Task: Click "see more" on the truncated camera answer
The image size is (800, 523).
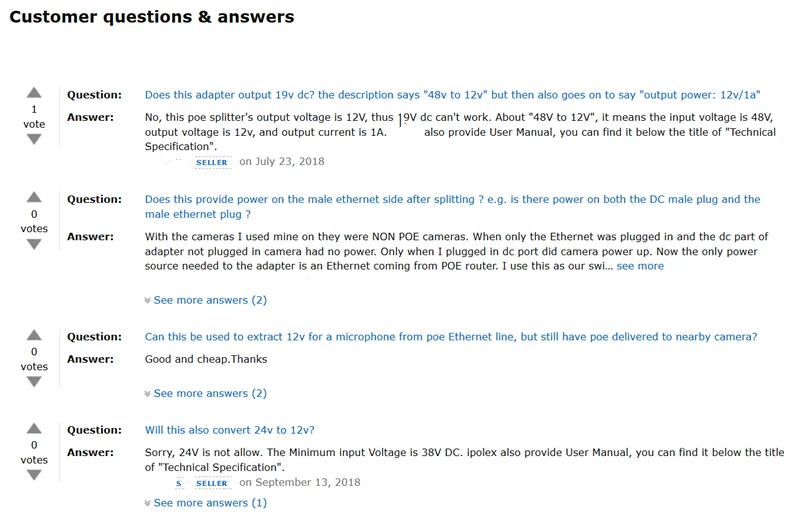Action: coord(640,266)
